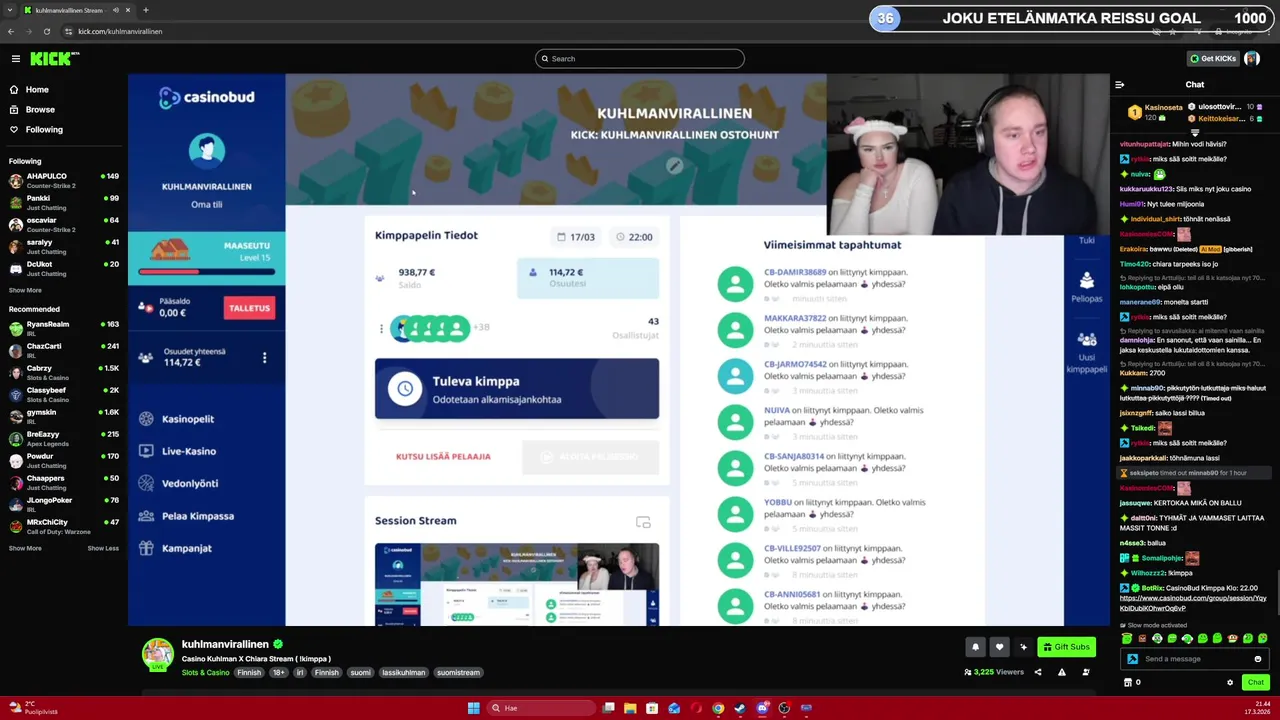The width and height of the screenshot is (1280, 720).
Task: Open Osuudet yhteensä three-dot menu
Action: tap(264, 358)
